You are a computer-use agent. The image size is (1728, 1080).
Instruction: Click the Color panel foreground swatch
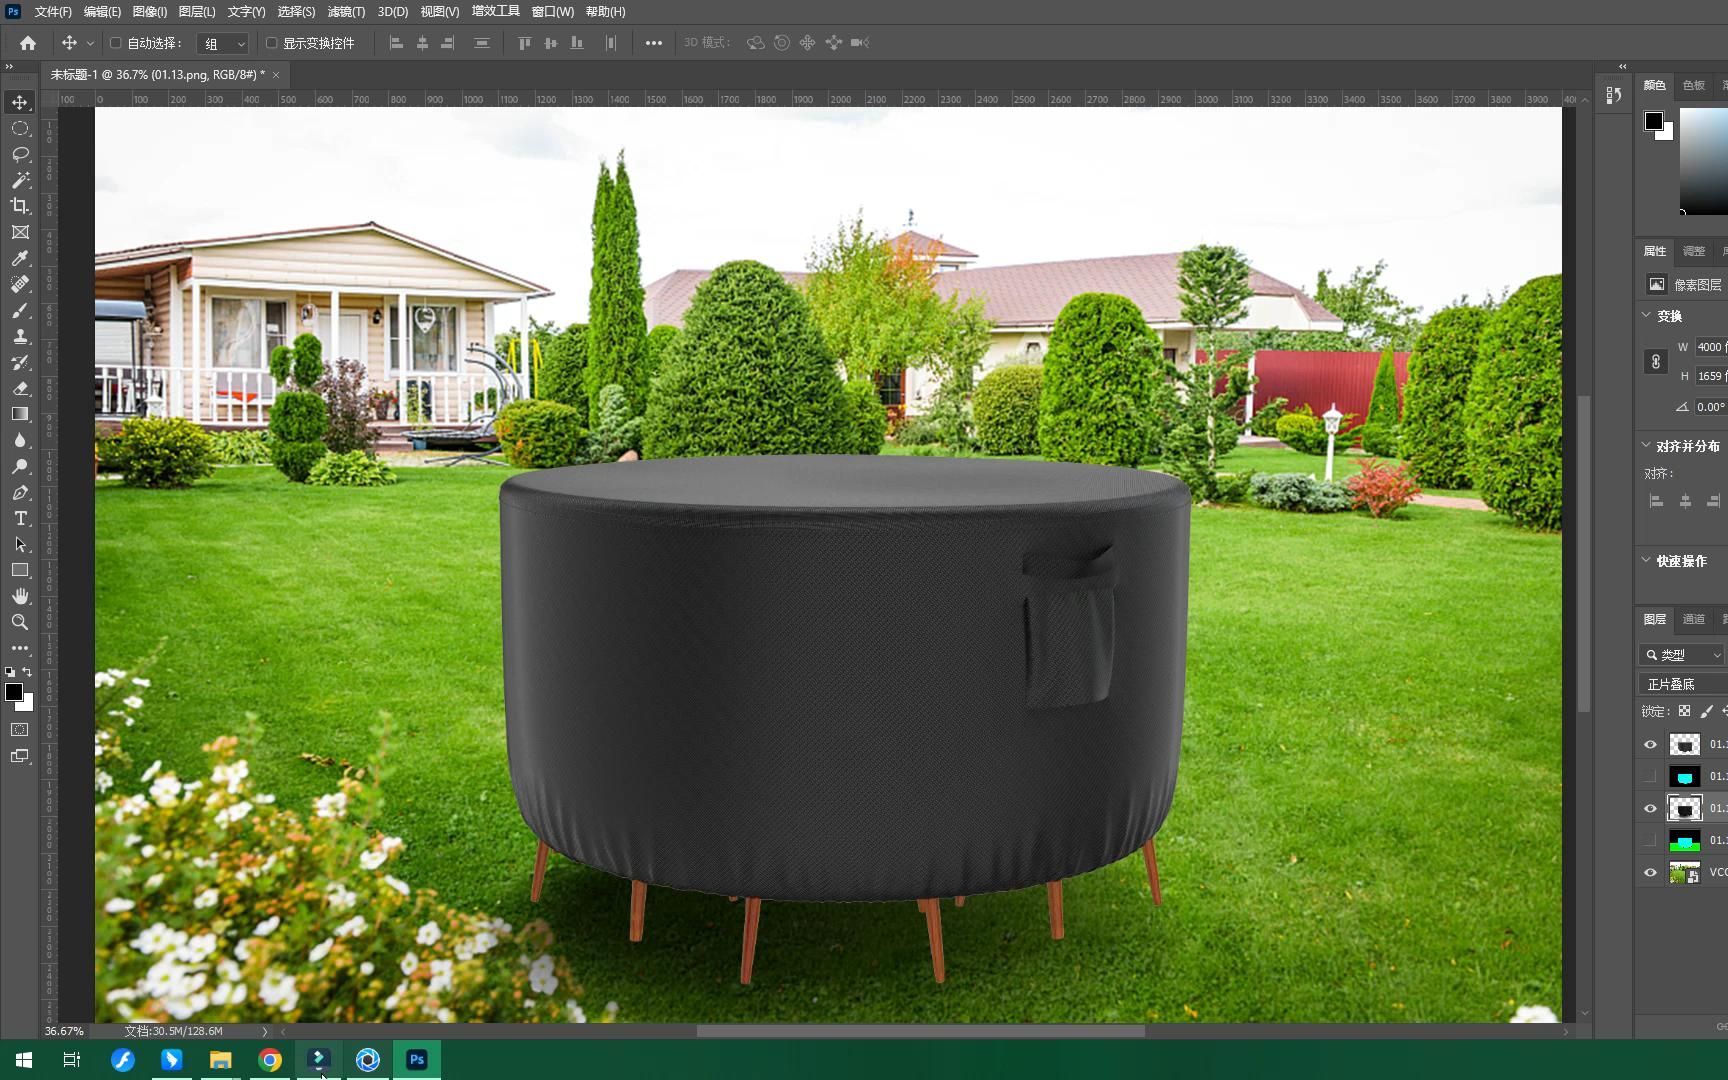click(x=1654, y=121)
